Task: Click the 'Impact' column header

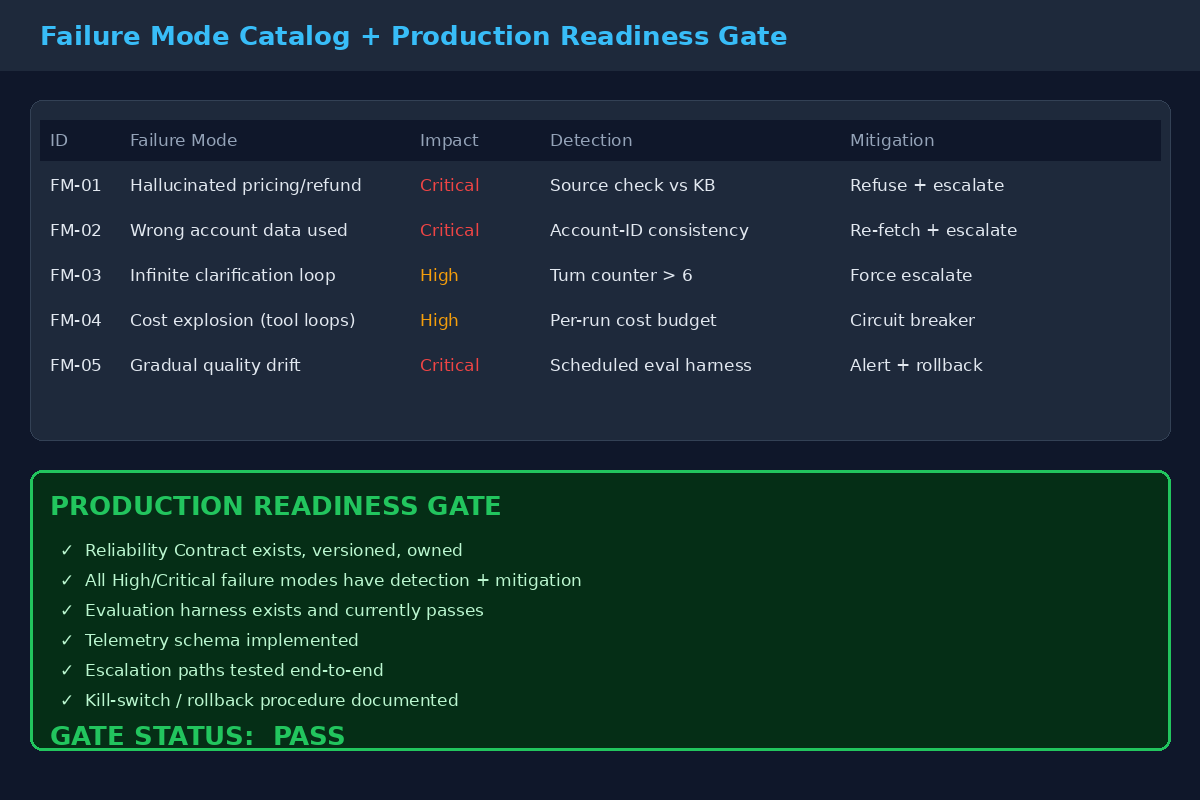Action: (449, 141)
